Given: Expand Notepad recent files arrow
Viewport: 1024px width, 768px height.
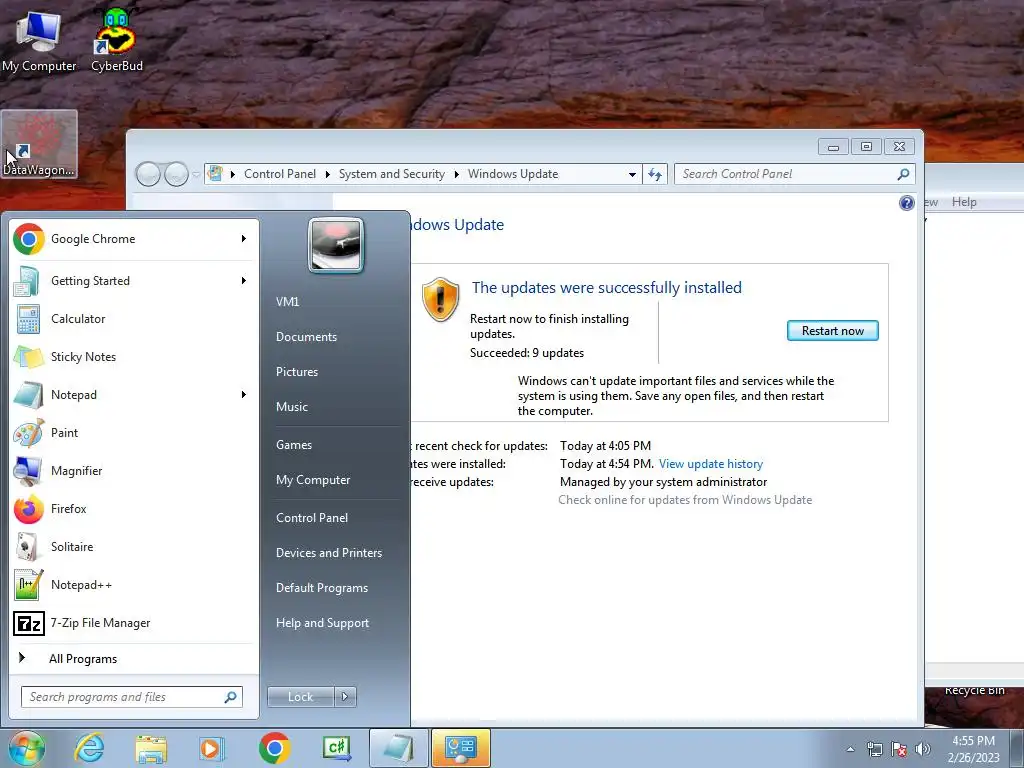Looking at the screenshot, I should tap(244, 394).
